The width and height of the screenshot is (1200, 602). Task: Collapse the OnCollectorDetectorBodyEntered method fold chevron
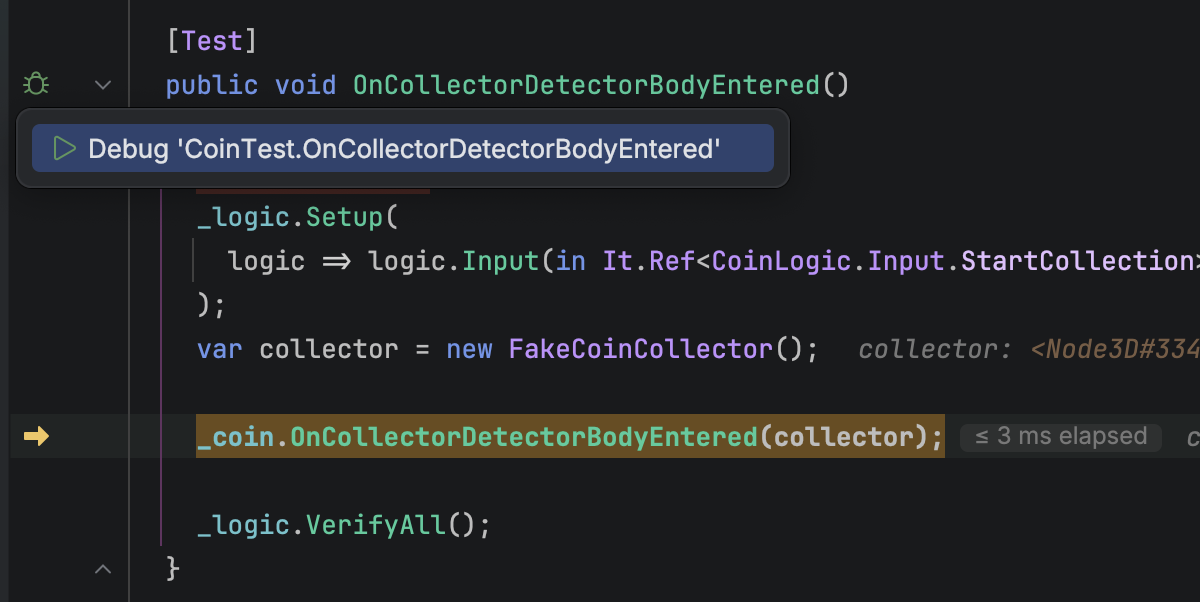tap(103, 85)
